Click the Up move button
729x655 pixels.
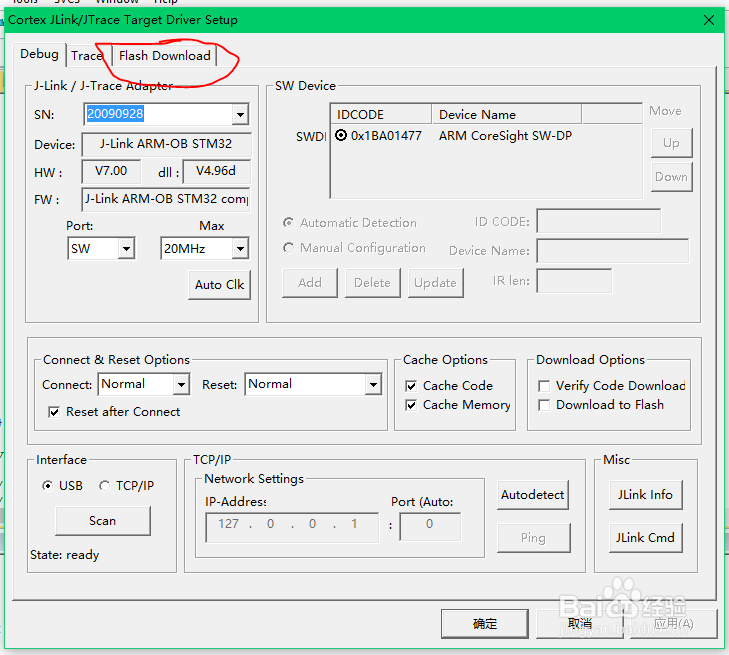(x=671, y=143)
